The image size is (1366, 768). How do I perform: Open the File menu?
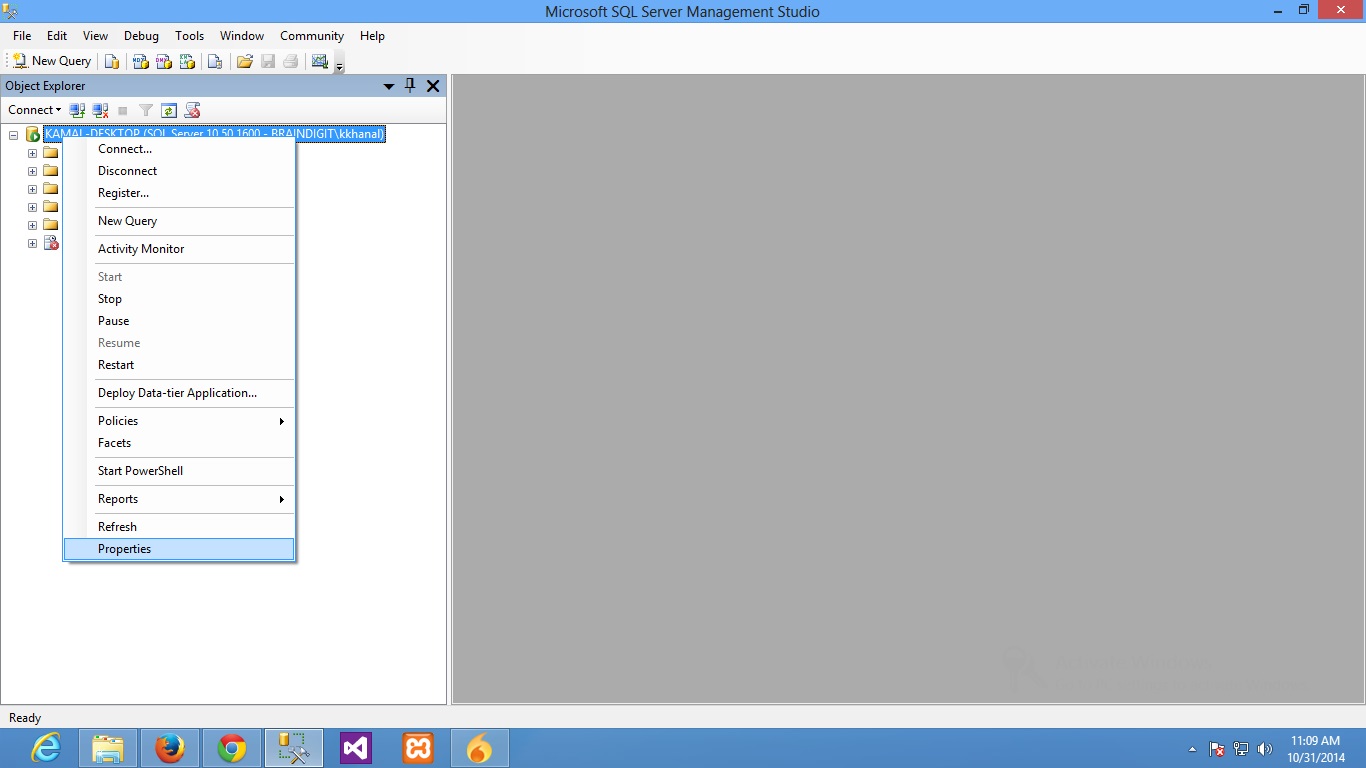pyautogui.click(x=22, y=36)
